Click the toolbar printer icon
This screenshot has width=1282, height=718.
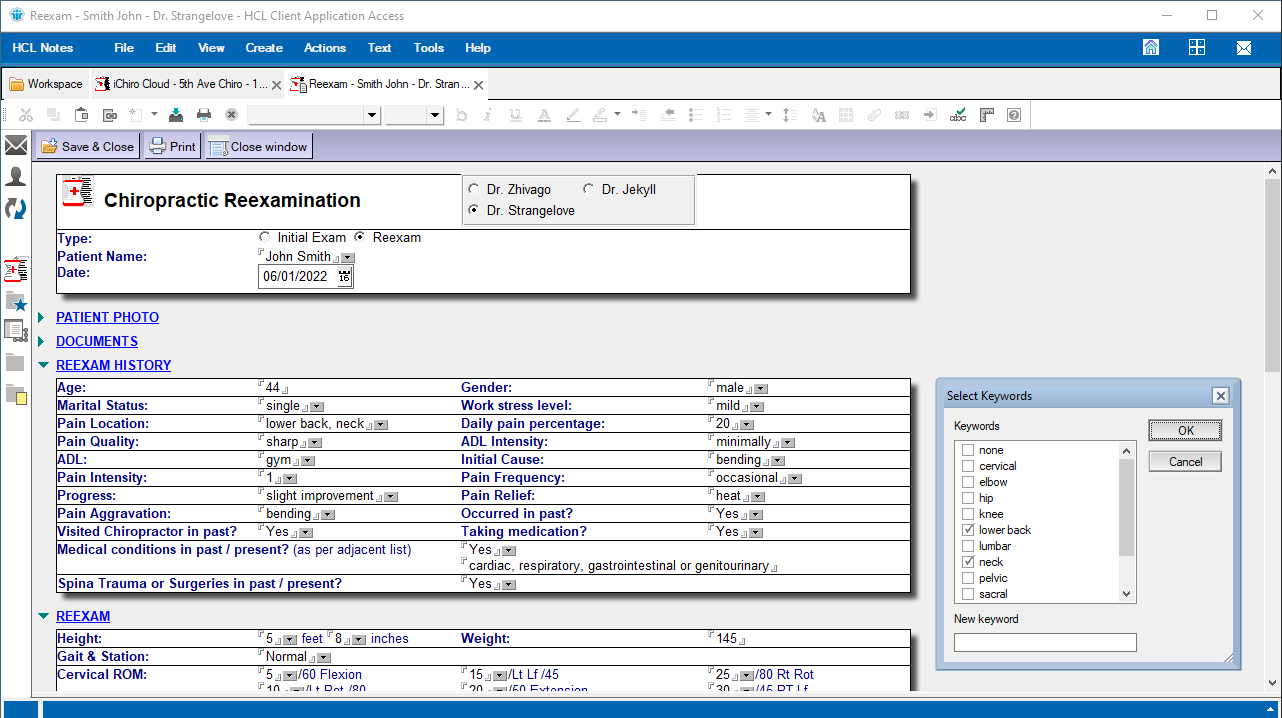coord(204,115)
